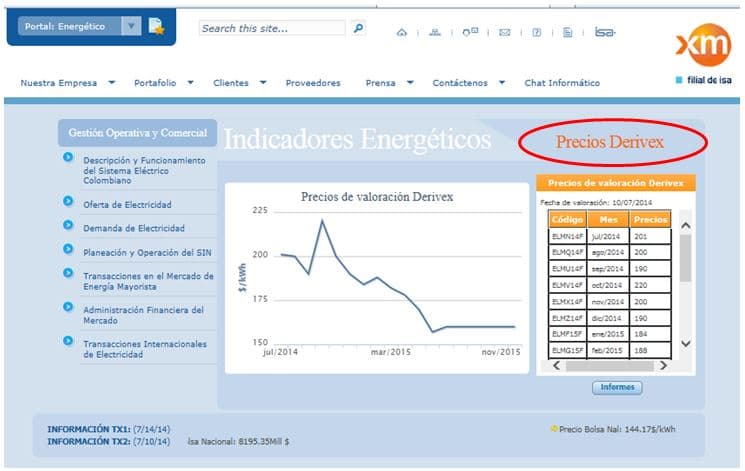This screenshot has height=471, width=745.
Task: Open Demanda de Electricidad link
Action: pyautogui.click(x=133, y=228)
